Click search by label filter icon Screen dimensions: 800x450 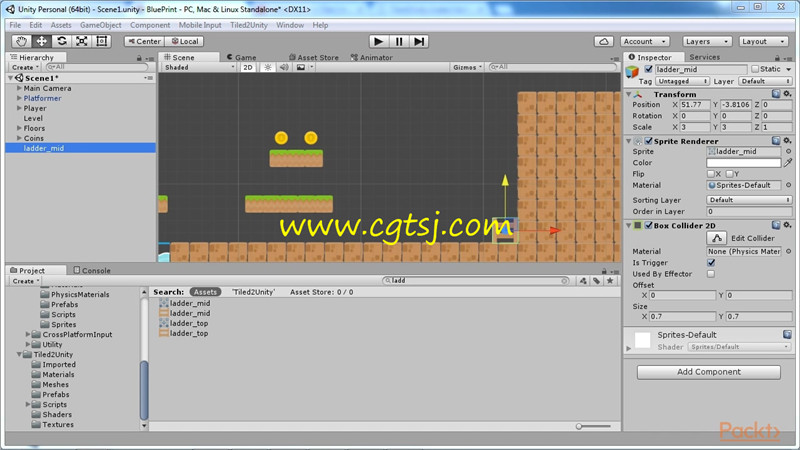596,281
